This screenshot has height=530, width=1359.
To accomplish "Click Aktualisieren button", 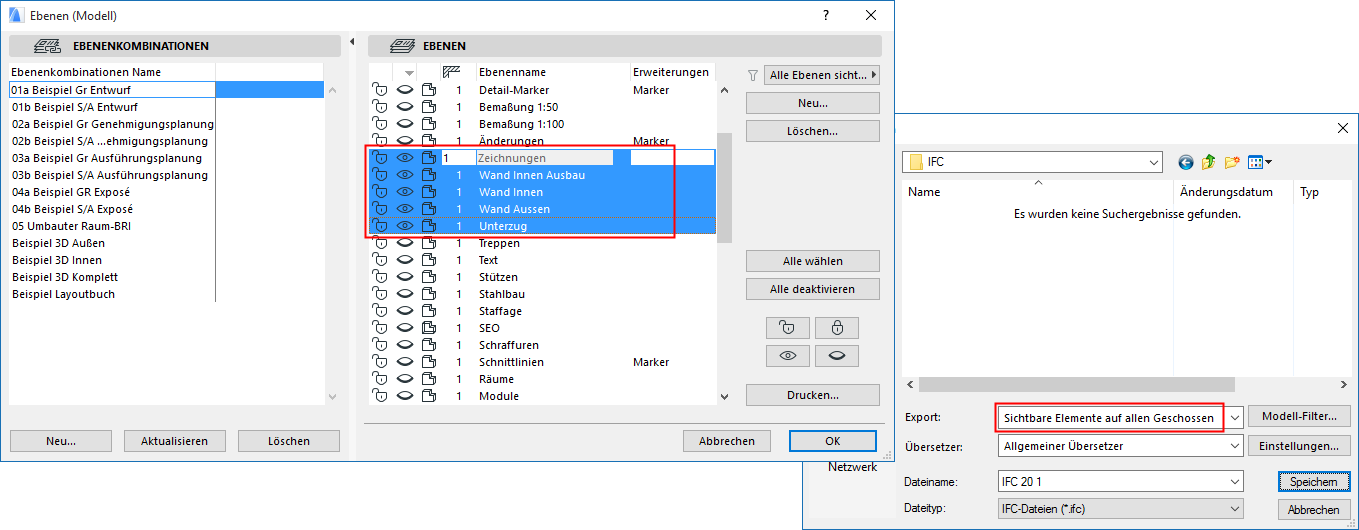I will (x=174, y=441).
